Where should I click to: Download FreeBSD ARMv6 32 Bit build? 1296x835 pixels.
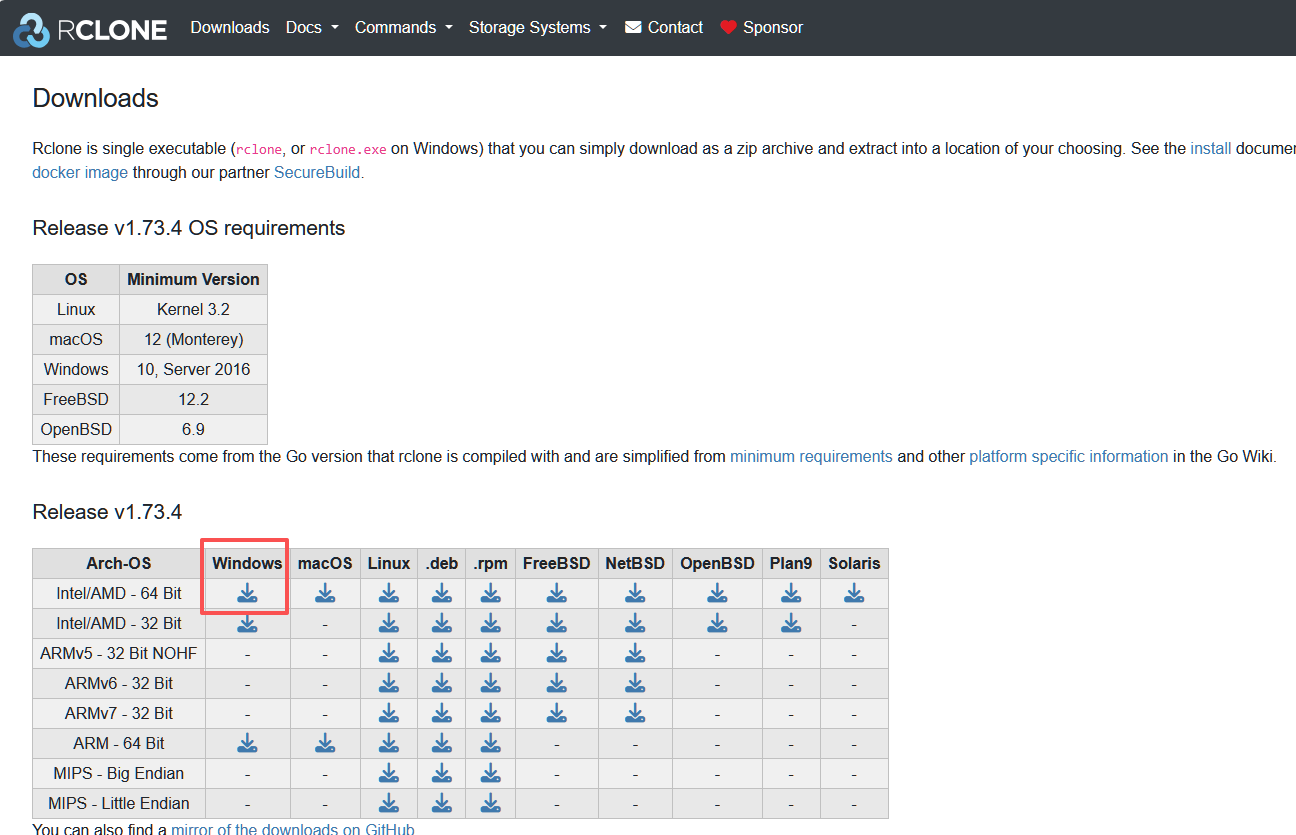556,684
